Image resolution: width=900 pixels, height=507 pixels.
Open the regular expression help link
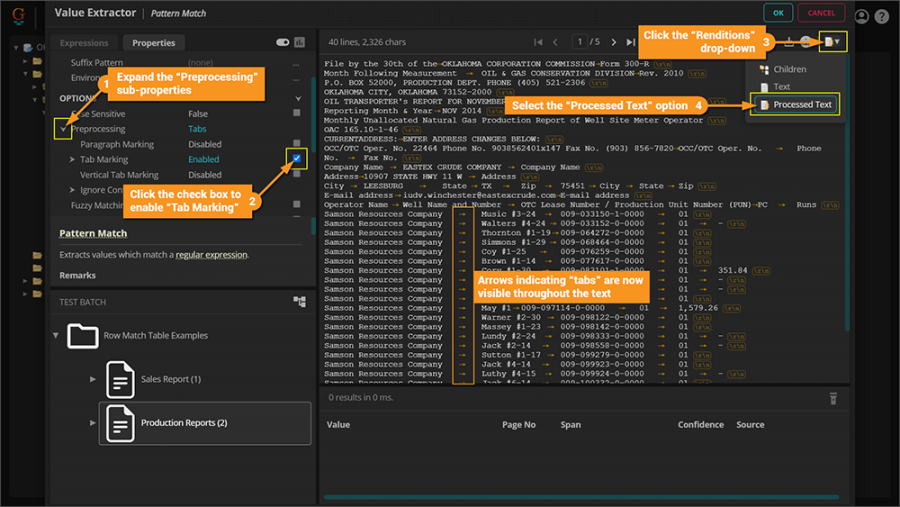click(211, 255)
